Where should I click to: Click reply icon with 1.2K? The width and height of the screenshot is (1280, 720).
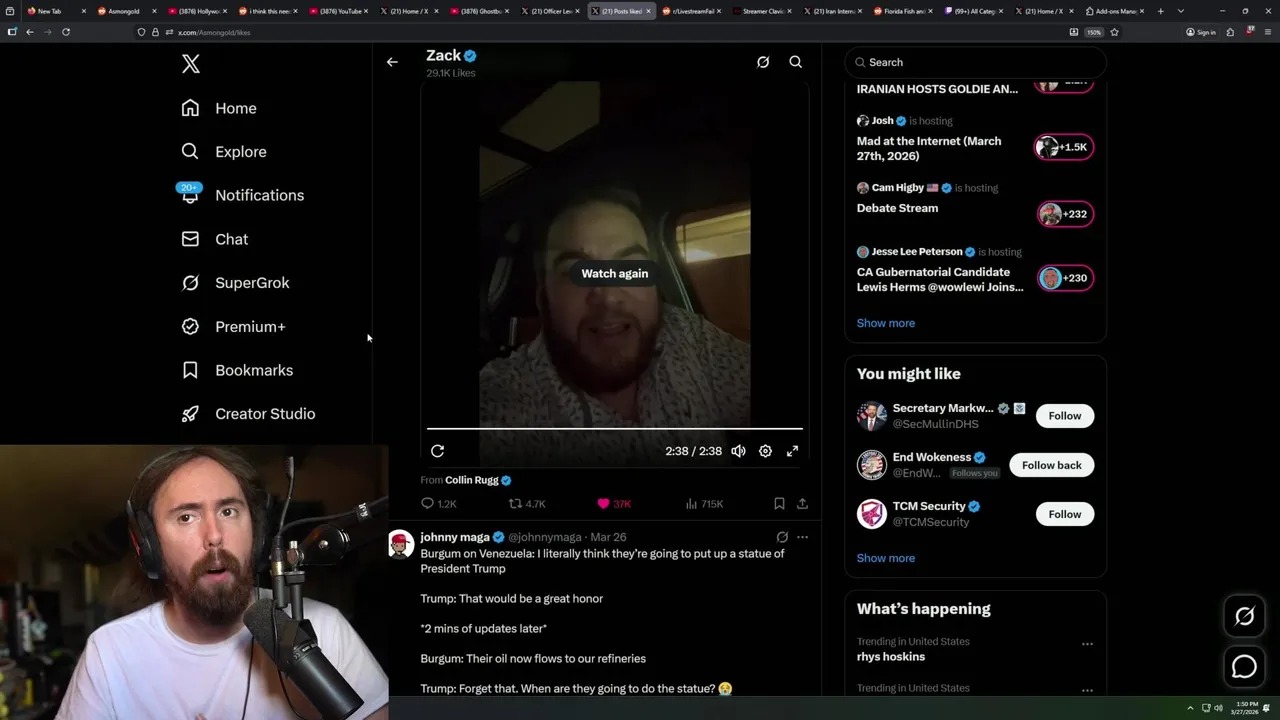pyautogui.click(x=439, y=504)
